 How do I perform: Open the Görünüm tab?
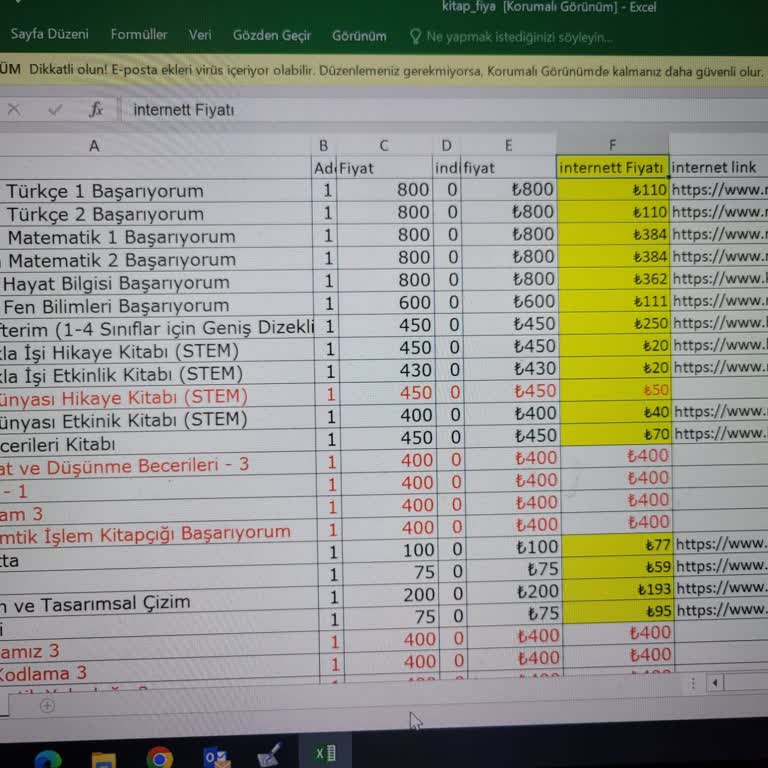click(x=359, y=36)
